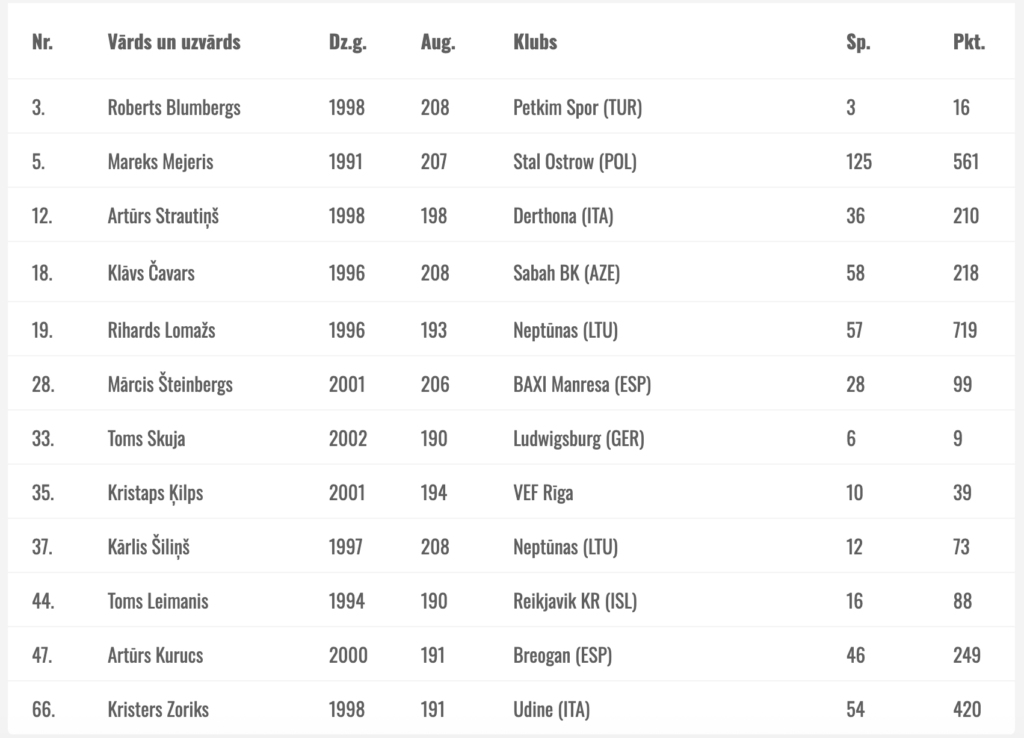Image resolution: width=1024 pixels, height=738 pixels.
Task: Select player name Roberts Blumbergs
Action: (x=174, y=107)
